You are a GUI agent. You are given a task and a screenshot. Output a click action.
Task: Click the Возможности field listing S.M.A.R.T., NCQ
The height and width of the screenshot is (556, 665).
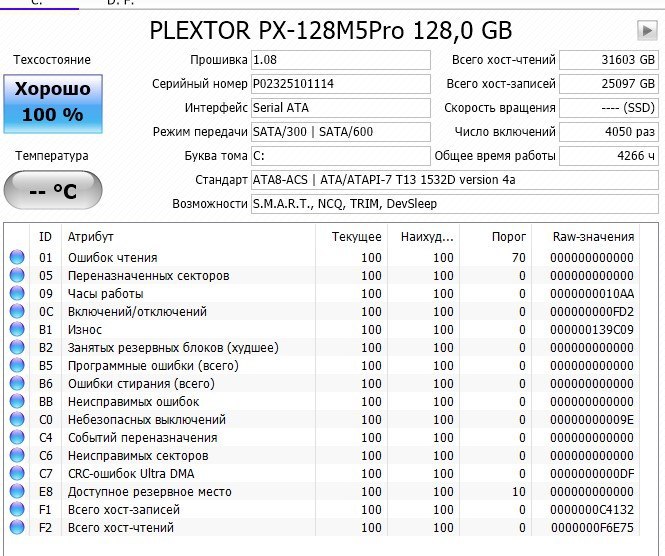tap(455, 204)
